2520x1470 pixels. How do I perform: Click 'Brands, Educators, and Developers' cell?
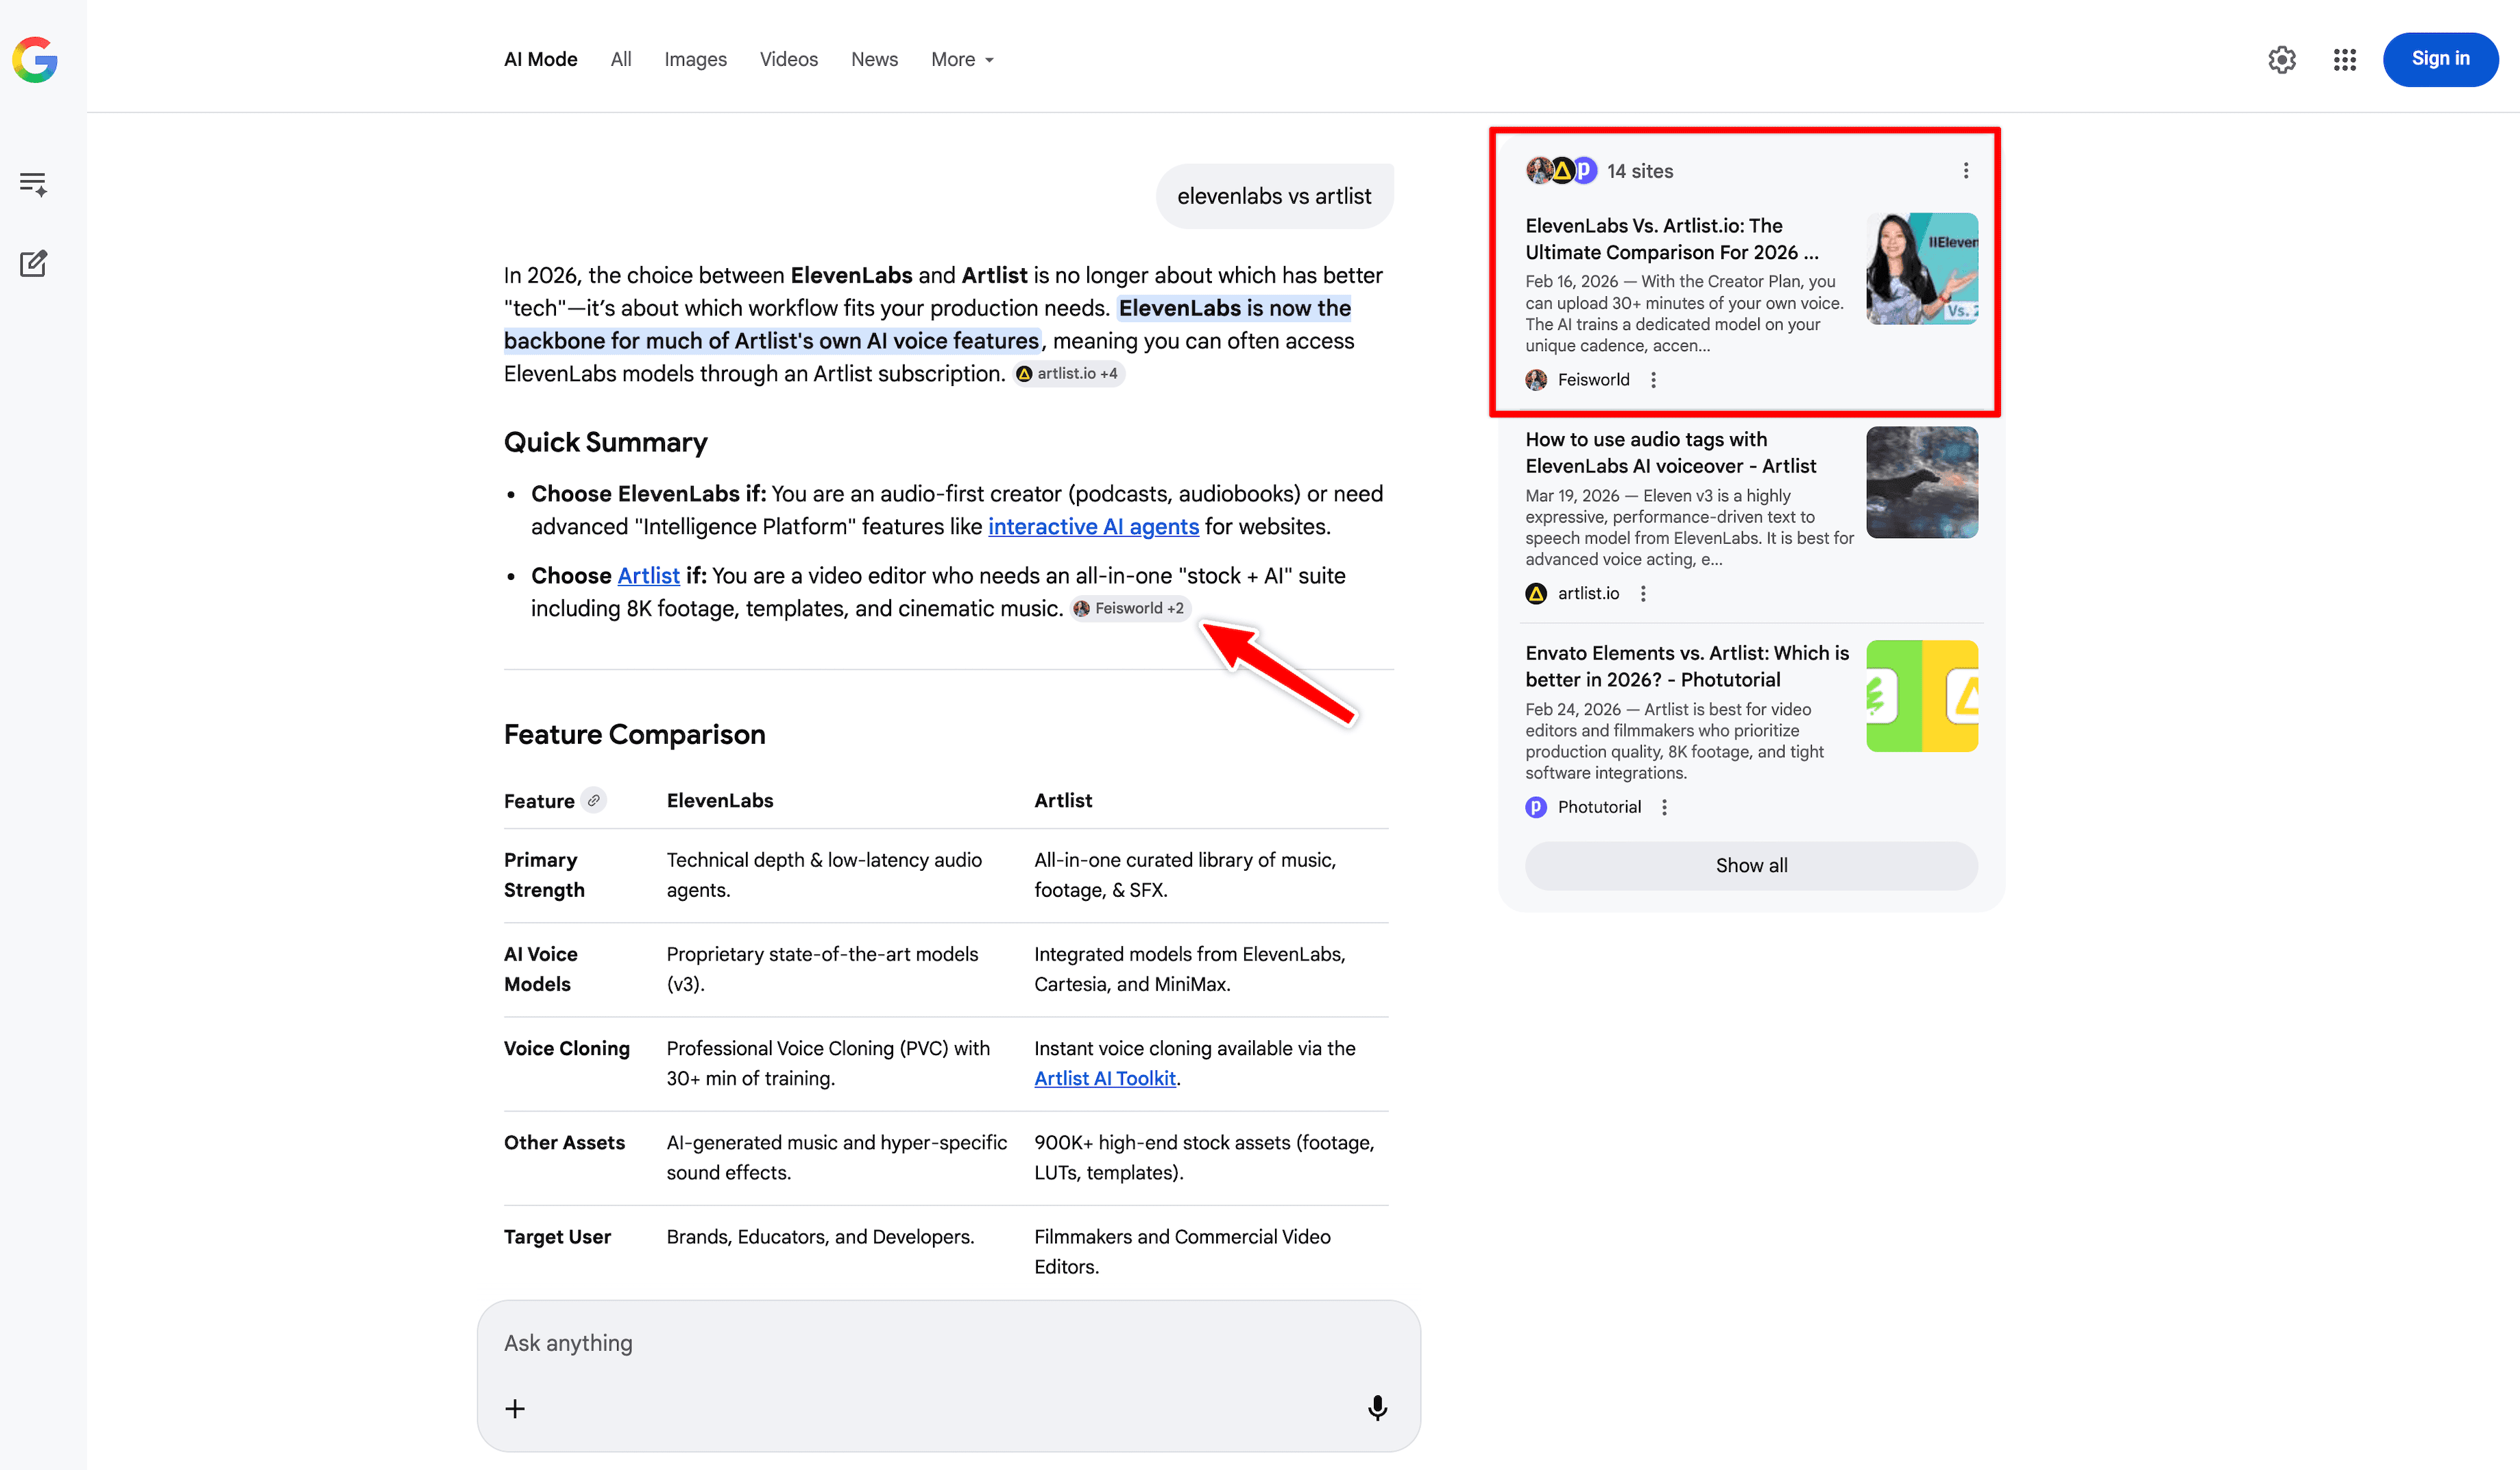click(x=820, y=1237)
